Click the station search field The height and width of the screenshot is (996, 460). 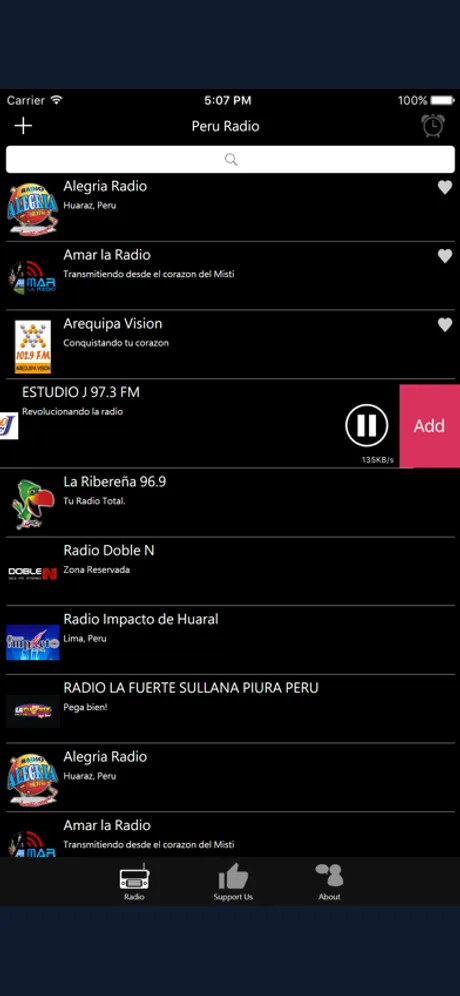230,159
